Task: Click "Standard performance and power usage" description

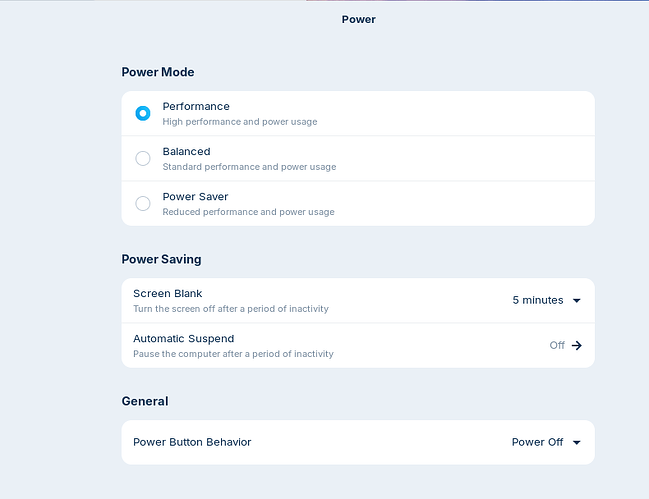Action: pos(249,167)
